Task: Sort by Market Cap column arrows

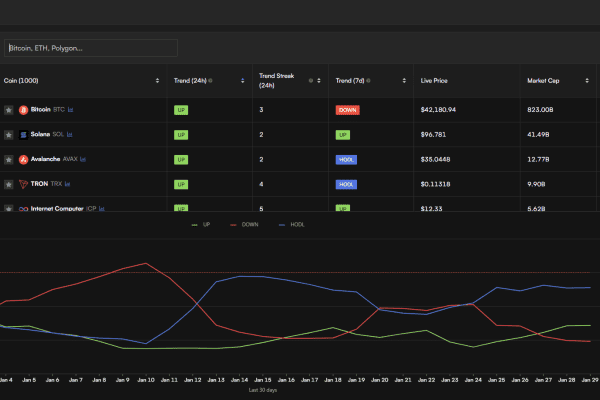Action: 587,81
